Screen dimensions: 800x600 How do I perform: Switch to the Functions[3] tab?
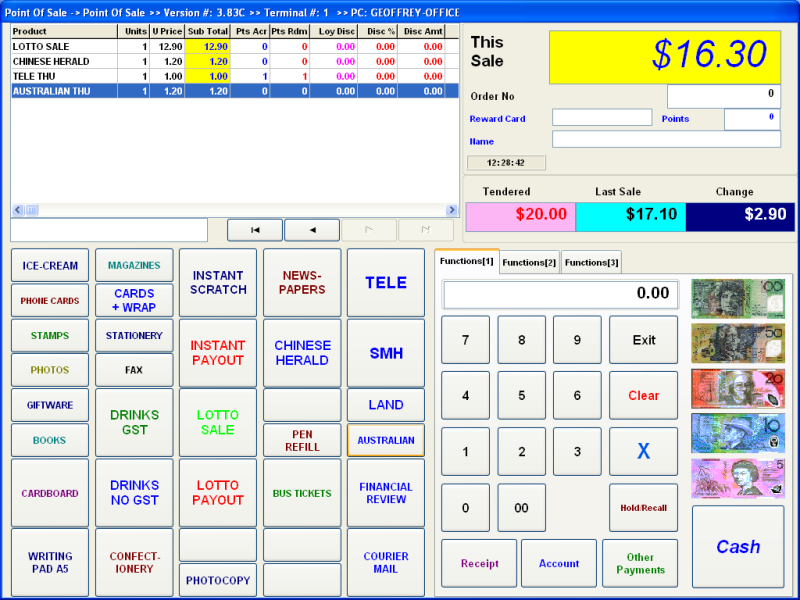click(x=591, y=262)
